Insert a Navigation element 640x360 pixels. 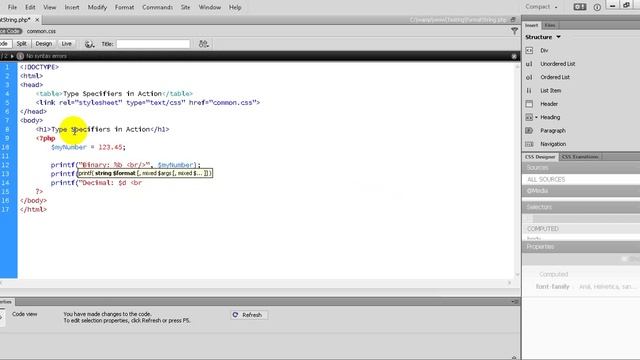pos(553,144)
